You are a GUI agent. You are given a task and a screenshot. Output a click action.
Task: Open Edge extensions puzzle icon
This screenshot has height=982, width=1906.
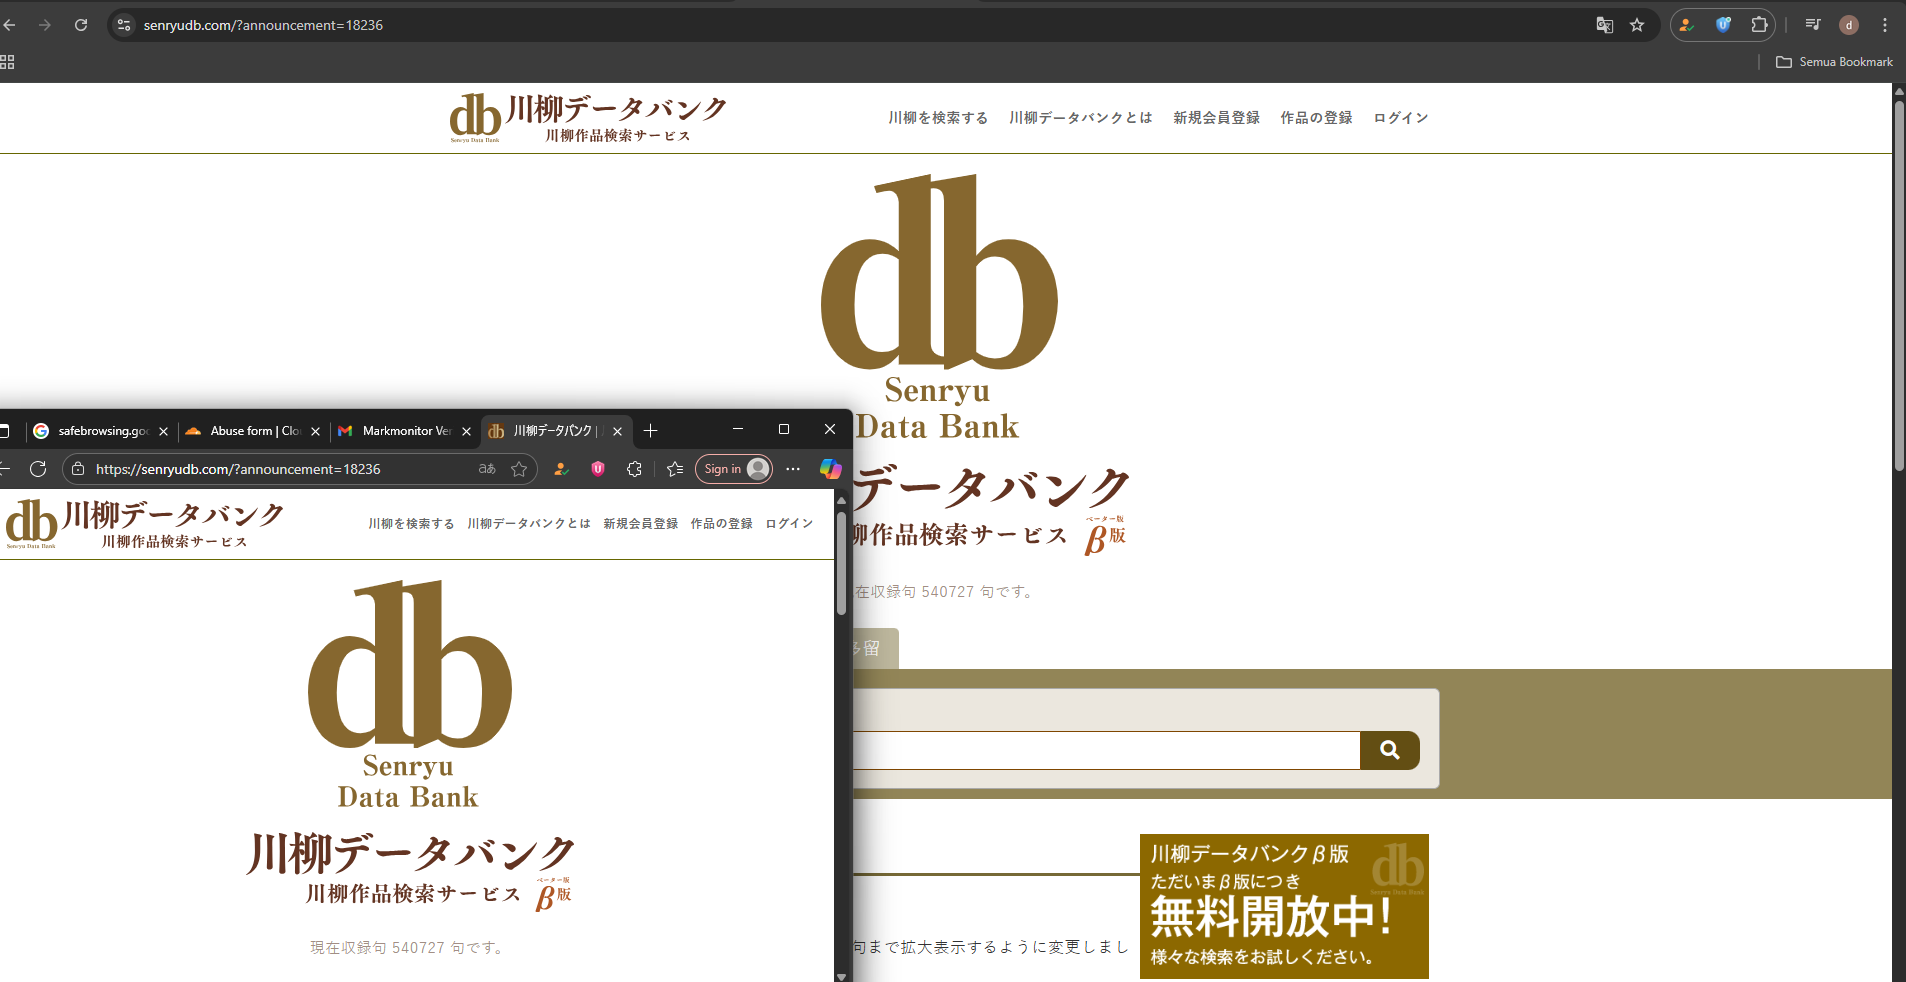(x=634, y=469)
